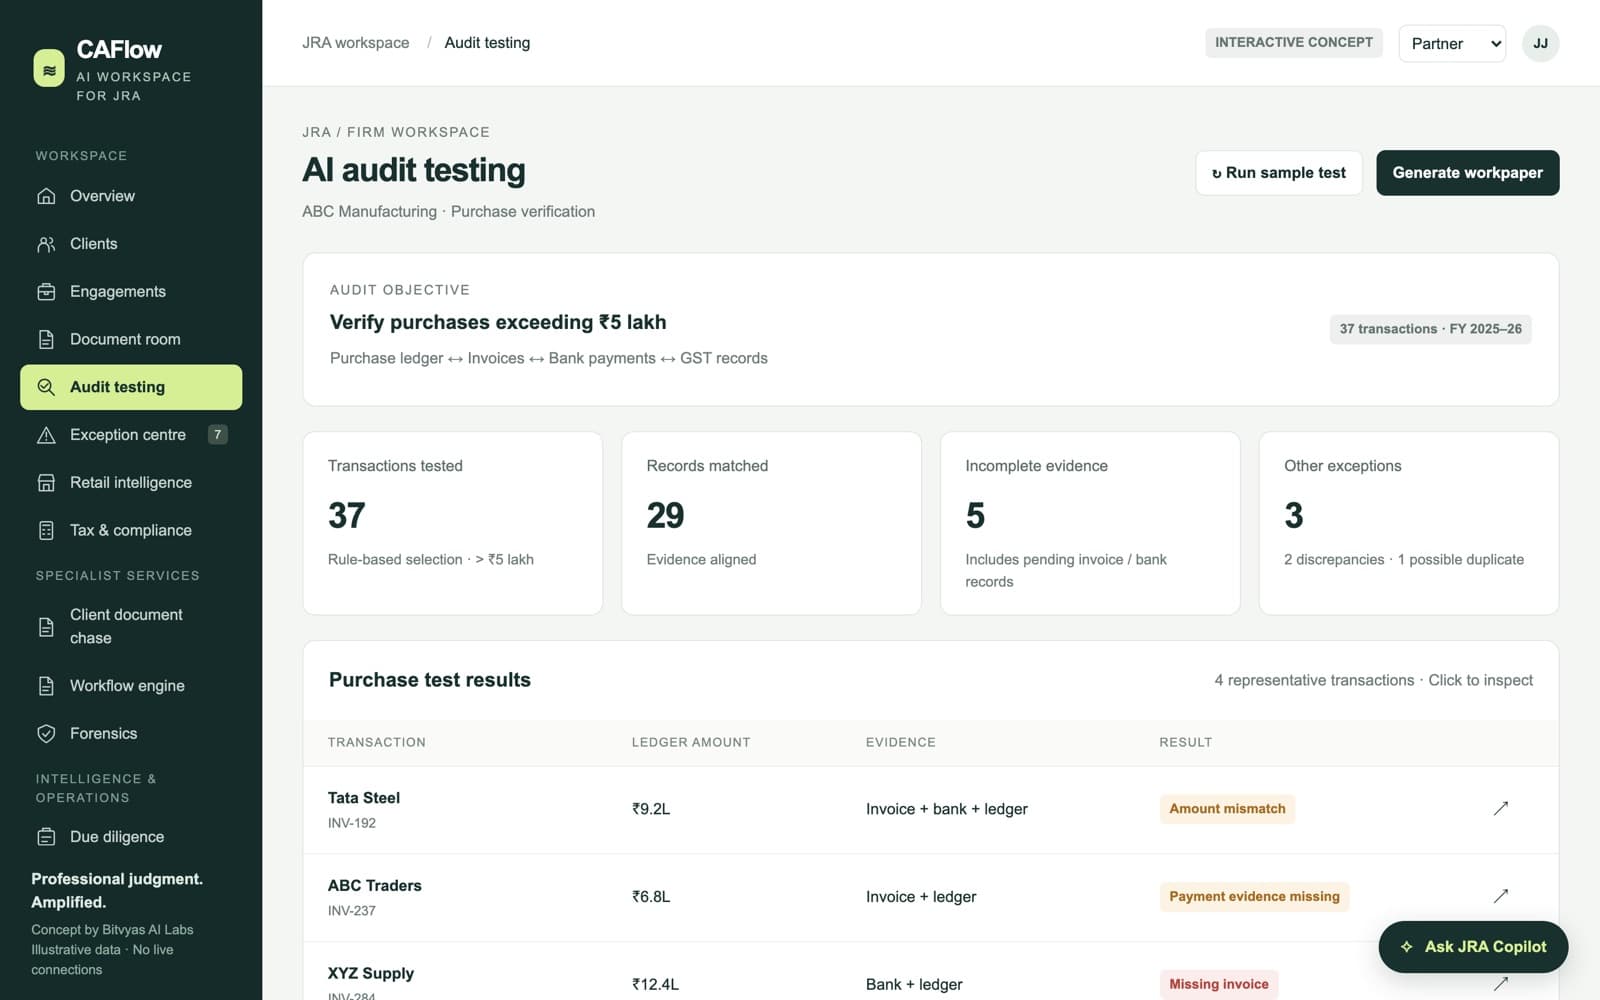Click the Workflow engine document icon
This screenshot has width=1600, height=1000.
(46, 686)
